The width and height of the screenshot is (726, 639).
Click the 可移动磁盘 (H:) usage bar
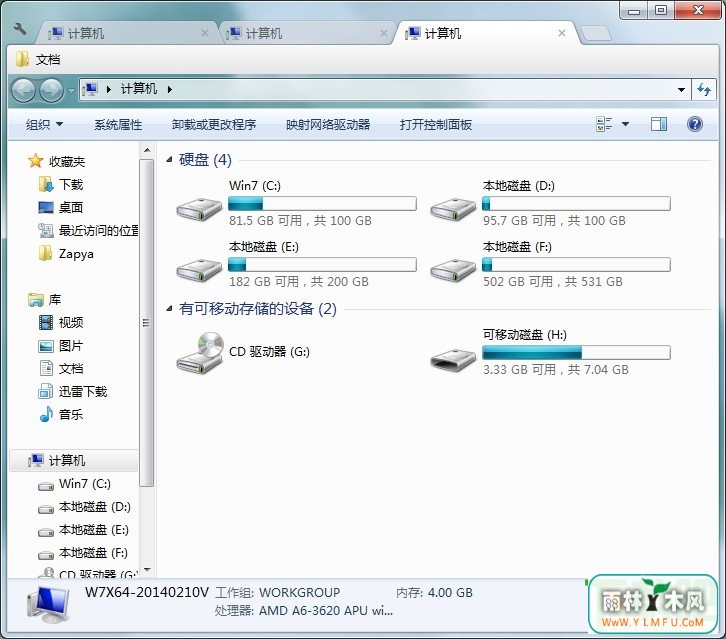coord(576,352)
